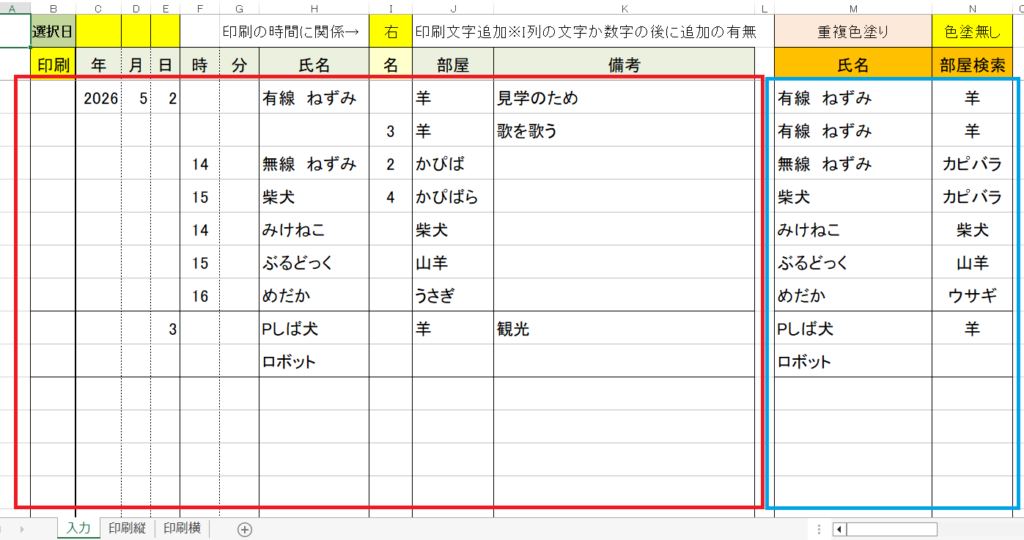Click the year cell containing 2026
Screen dimensions: 1024x540
pos(98,98)
